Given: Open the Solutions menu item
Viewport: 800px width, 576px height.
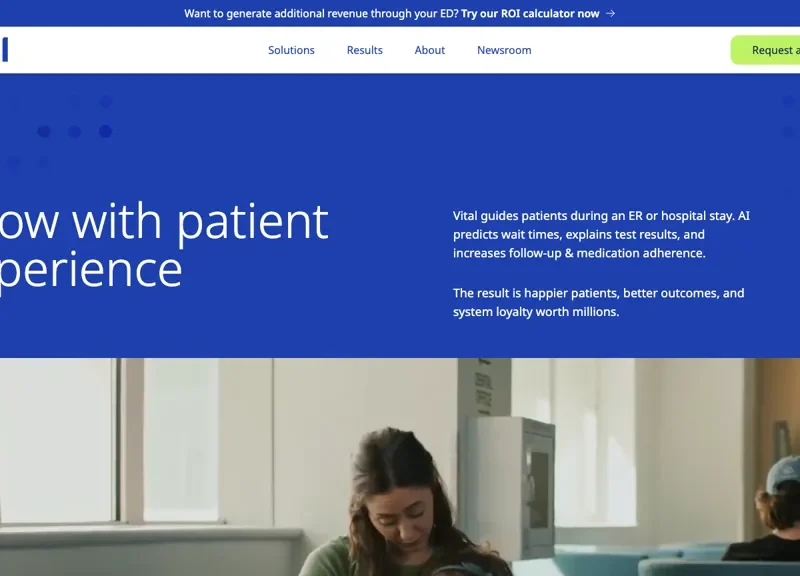Looking at the screenshot, I should coord(291,50).
